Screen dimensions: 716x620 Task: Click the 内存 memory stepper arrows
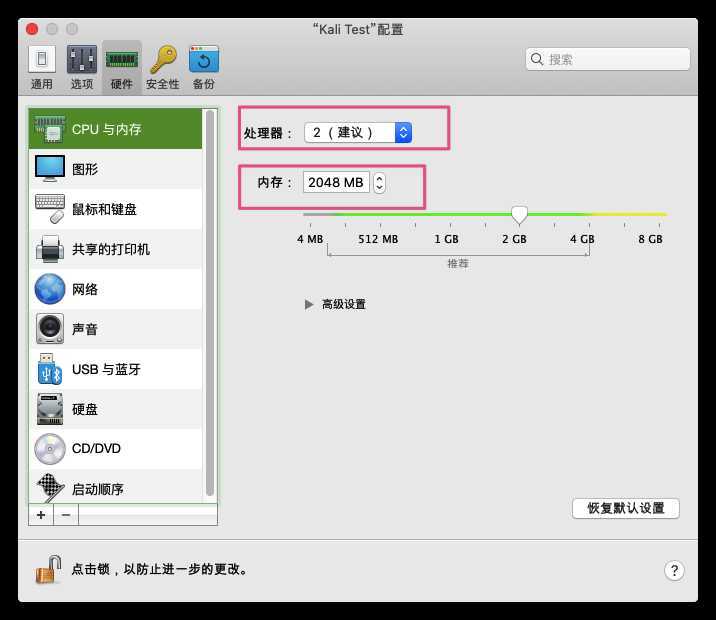379,182
